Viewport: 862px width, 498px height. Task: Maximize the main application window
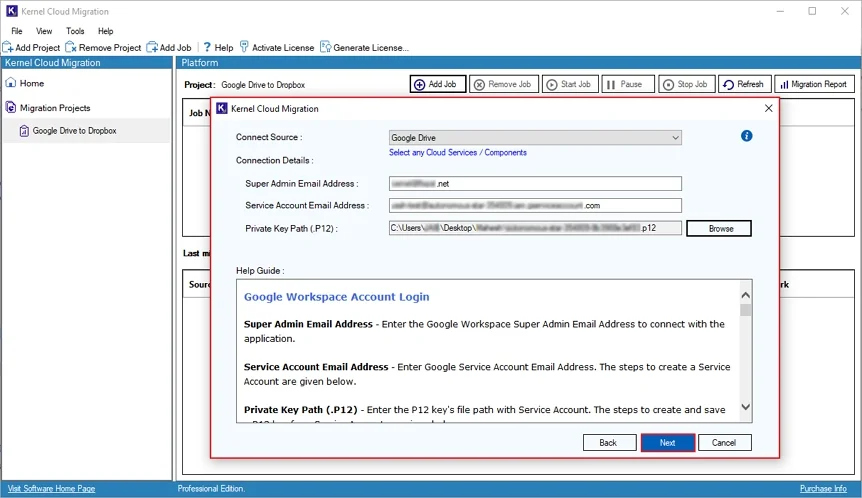click(812, 11)
